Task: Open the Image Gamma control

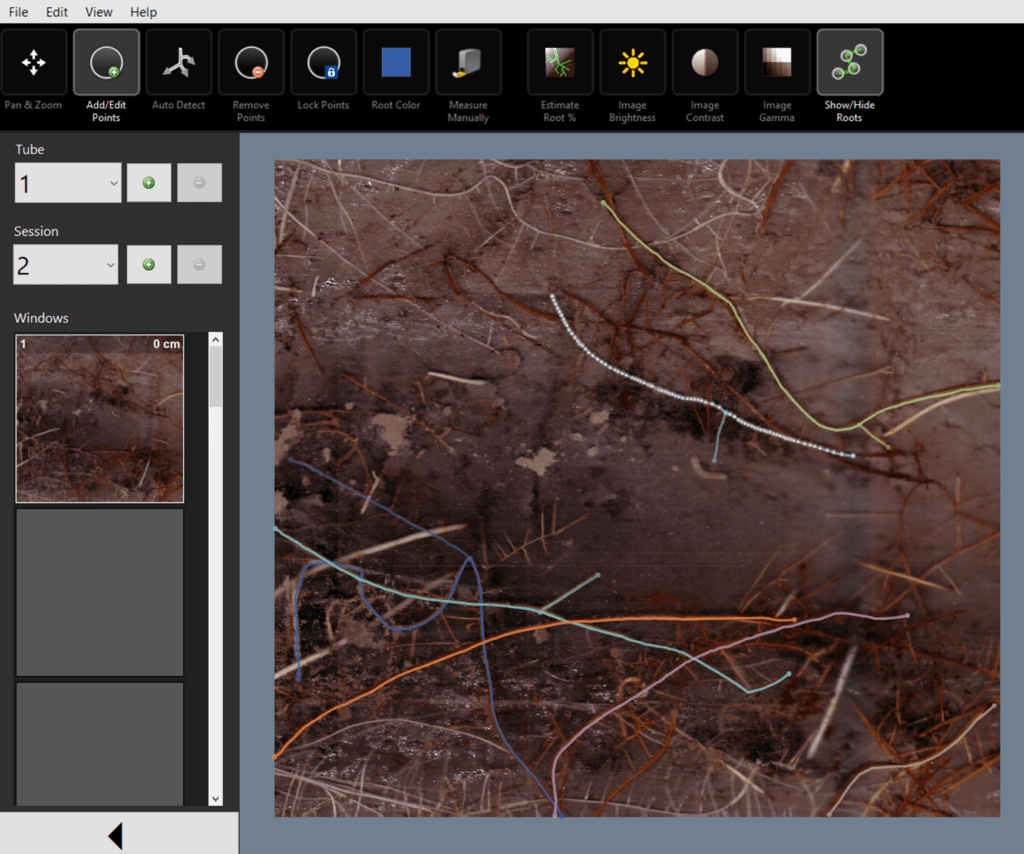Action: 777,64
